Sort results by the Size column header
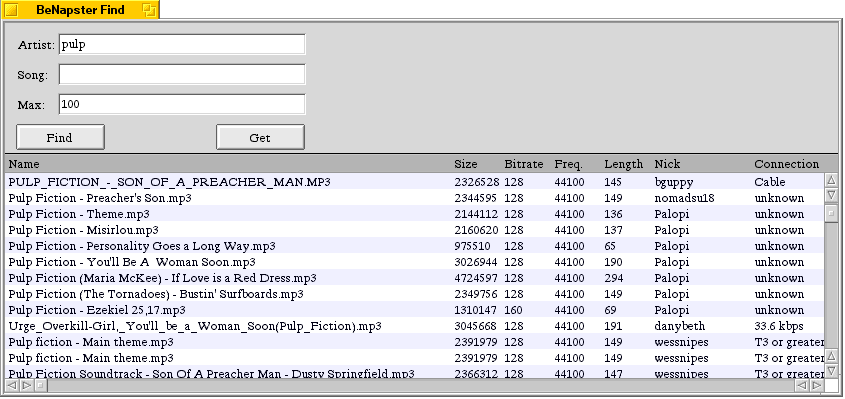Image resolution: width=845 pixels, height=399 pixels. [466, 164]
